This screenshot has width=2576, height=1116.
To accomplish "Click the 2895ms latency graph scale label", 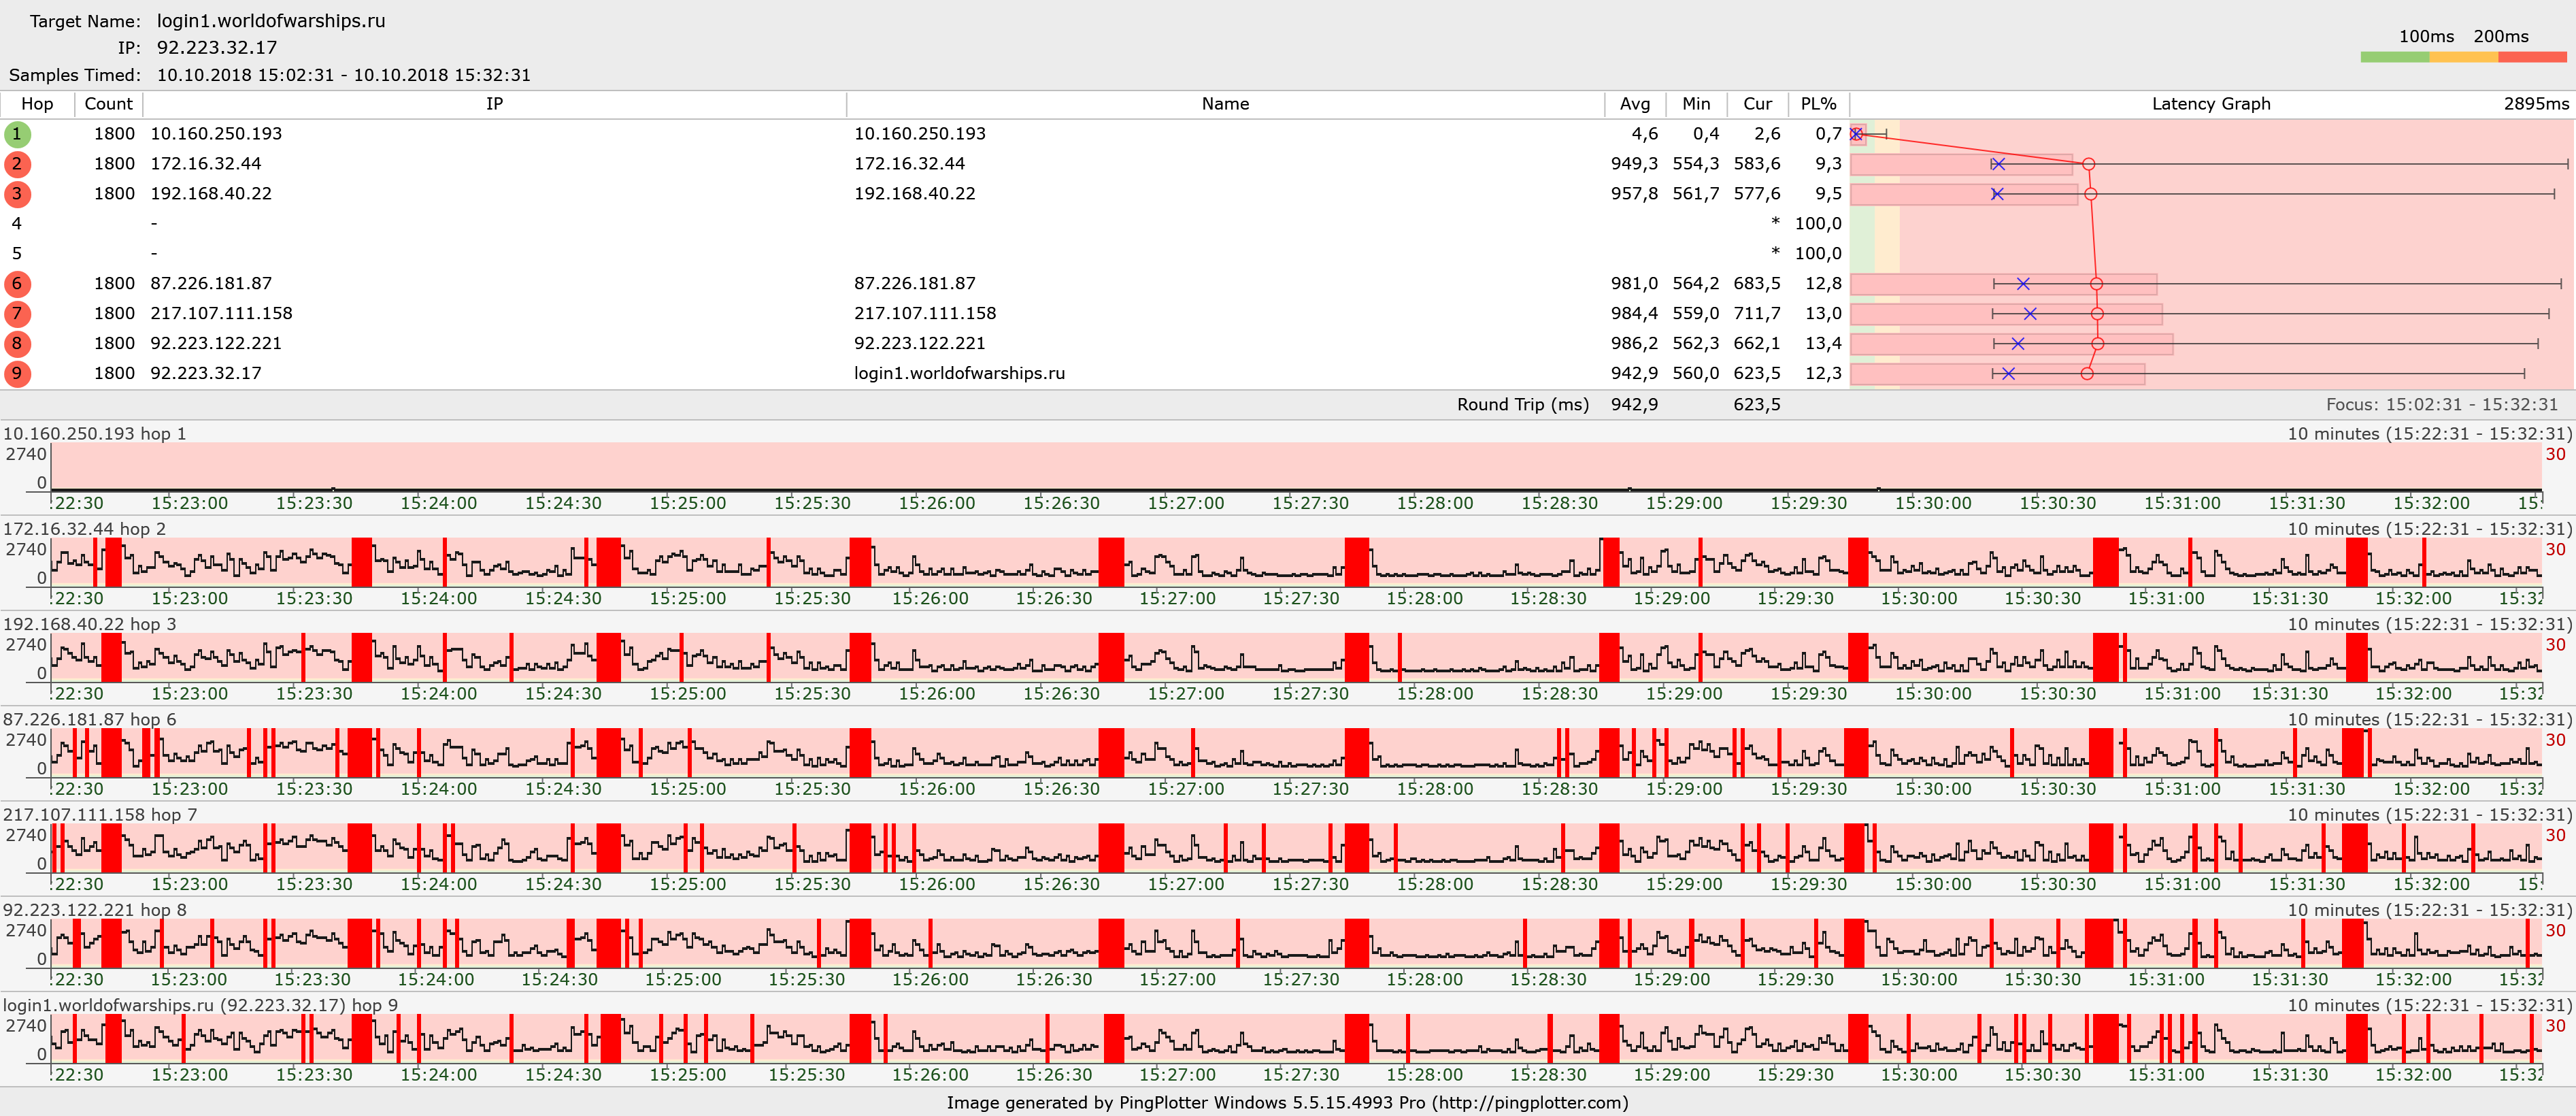I will coord(2536,104).
